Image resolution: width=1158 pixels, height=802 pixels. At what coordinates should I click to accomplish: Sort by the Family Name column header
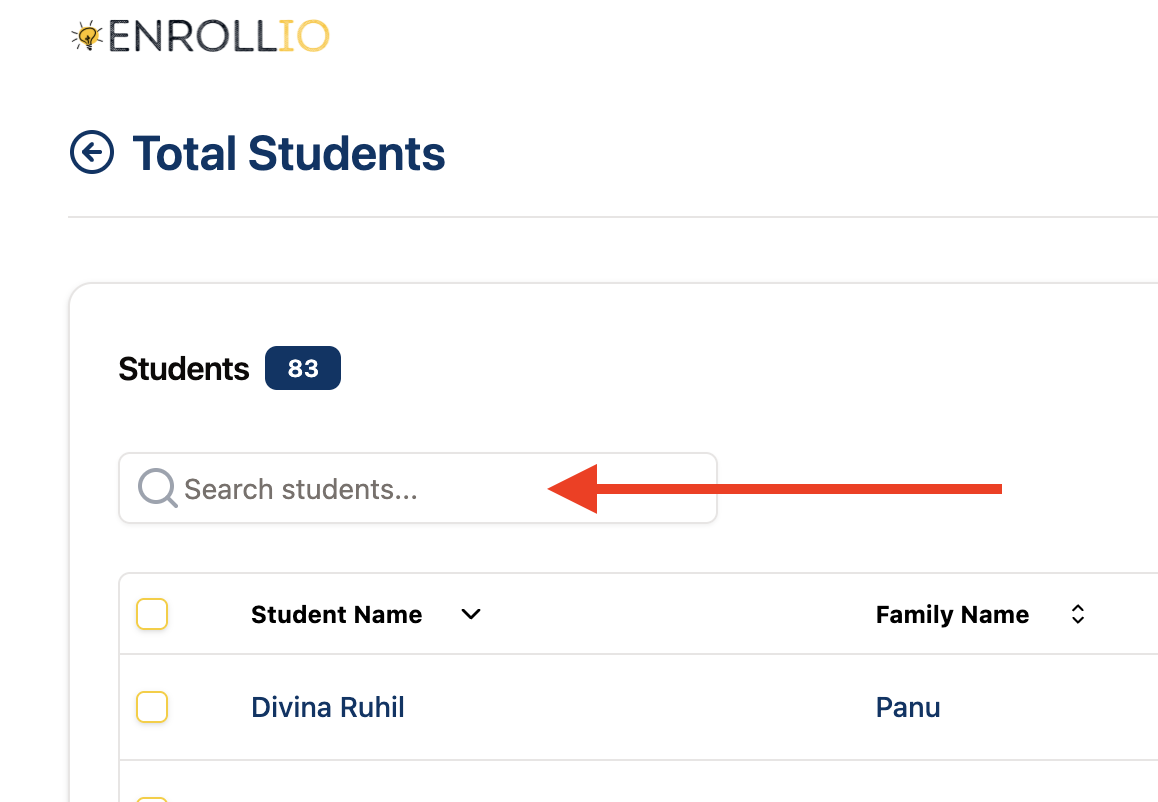952,614
